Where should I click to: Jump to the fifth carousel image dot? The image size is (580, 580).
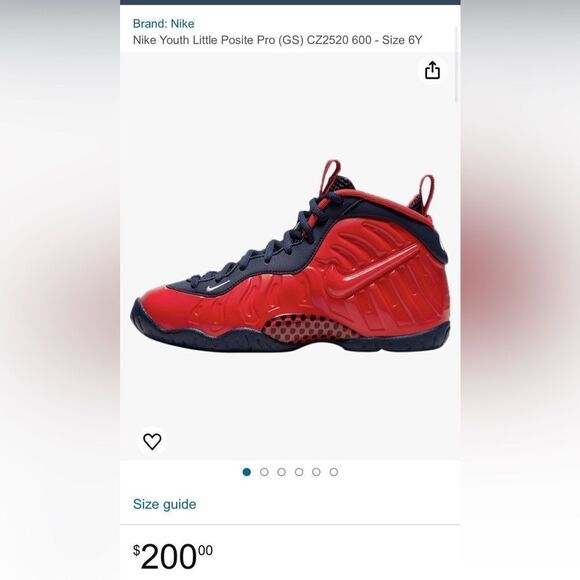pos(316,472)
